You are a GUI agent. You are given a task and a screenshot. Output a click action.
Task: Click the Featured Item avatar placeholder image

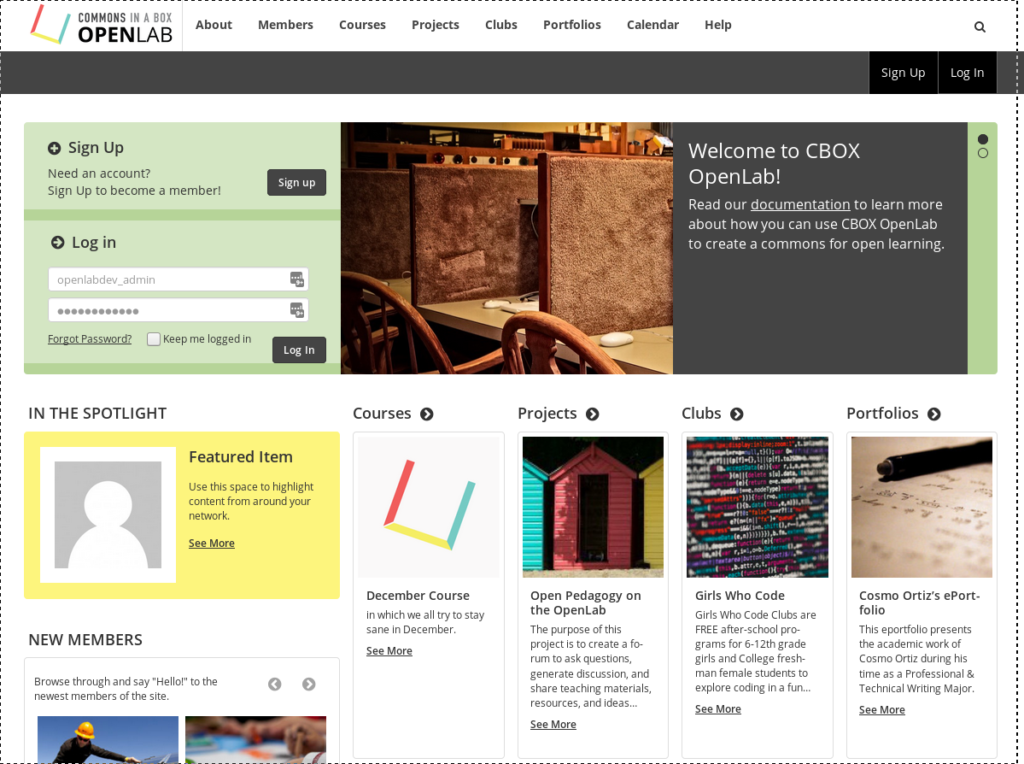click(x=108, y=515)
